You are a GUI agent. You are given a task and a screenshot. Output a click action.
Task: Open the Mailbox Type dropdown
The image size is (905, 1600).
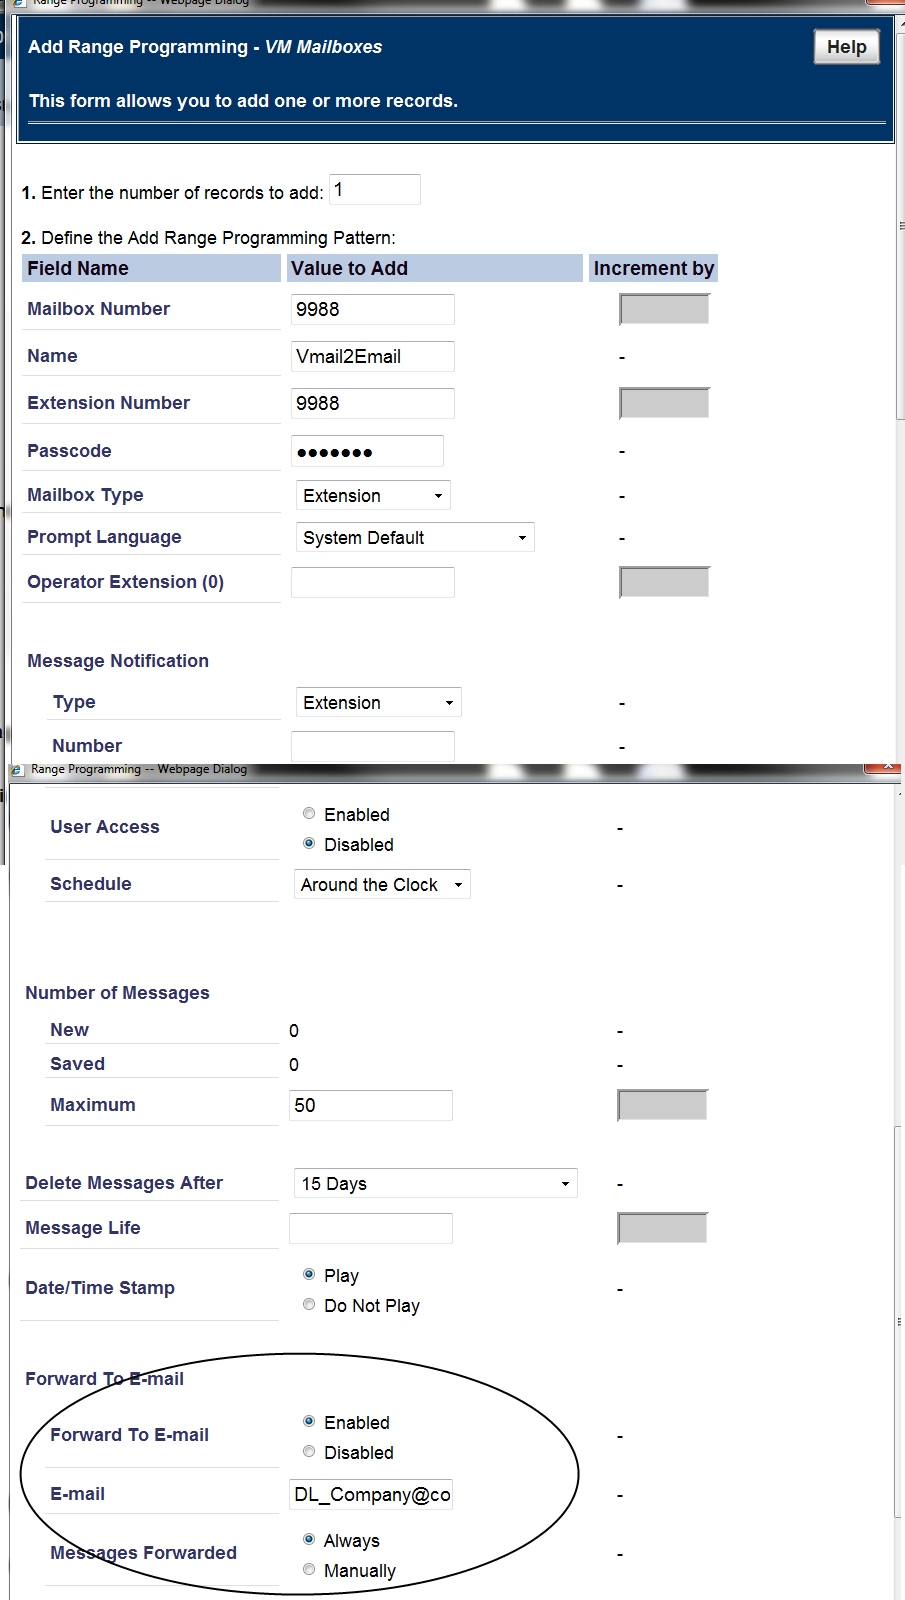[373, 495]
